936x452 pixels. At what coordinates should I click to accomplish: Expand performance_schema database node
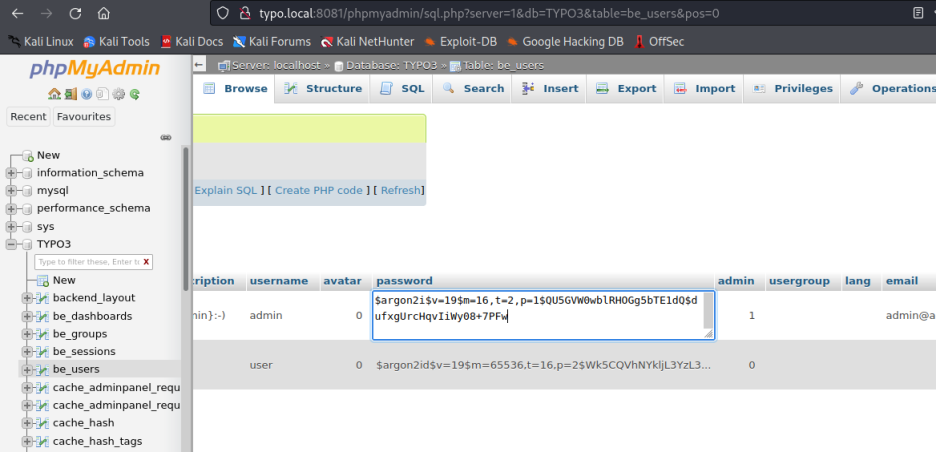pyautogui.click(x=11, y=208)
